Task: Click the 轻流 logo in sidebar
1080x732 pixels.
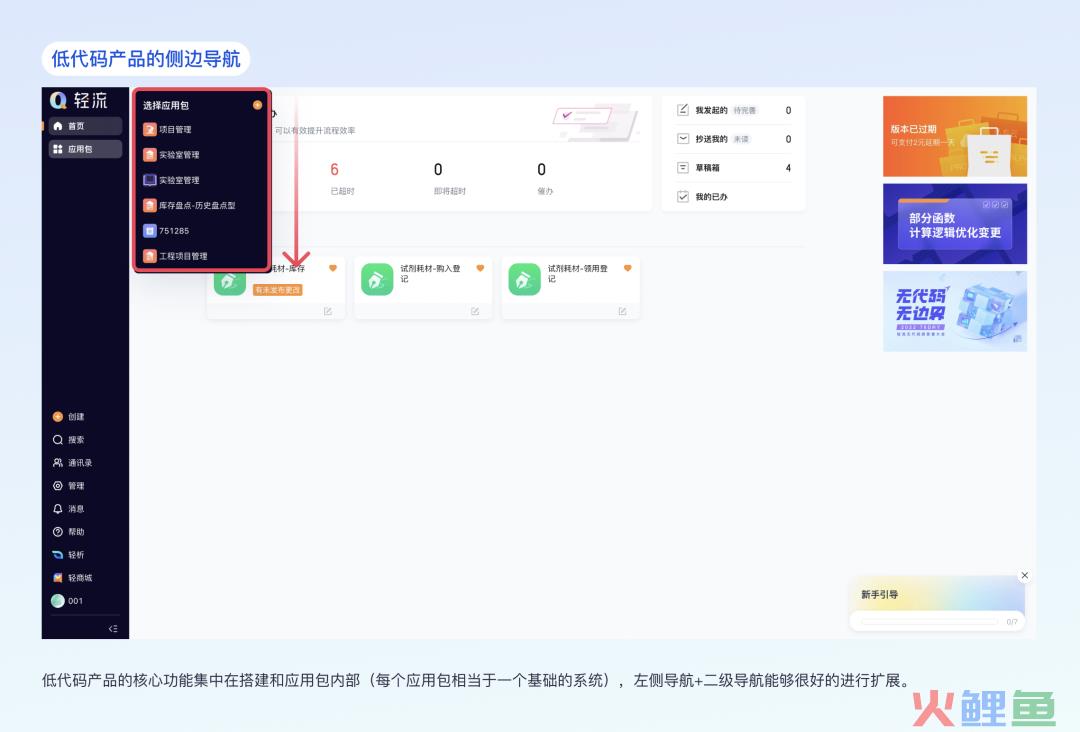Action: pos(79,101)
